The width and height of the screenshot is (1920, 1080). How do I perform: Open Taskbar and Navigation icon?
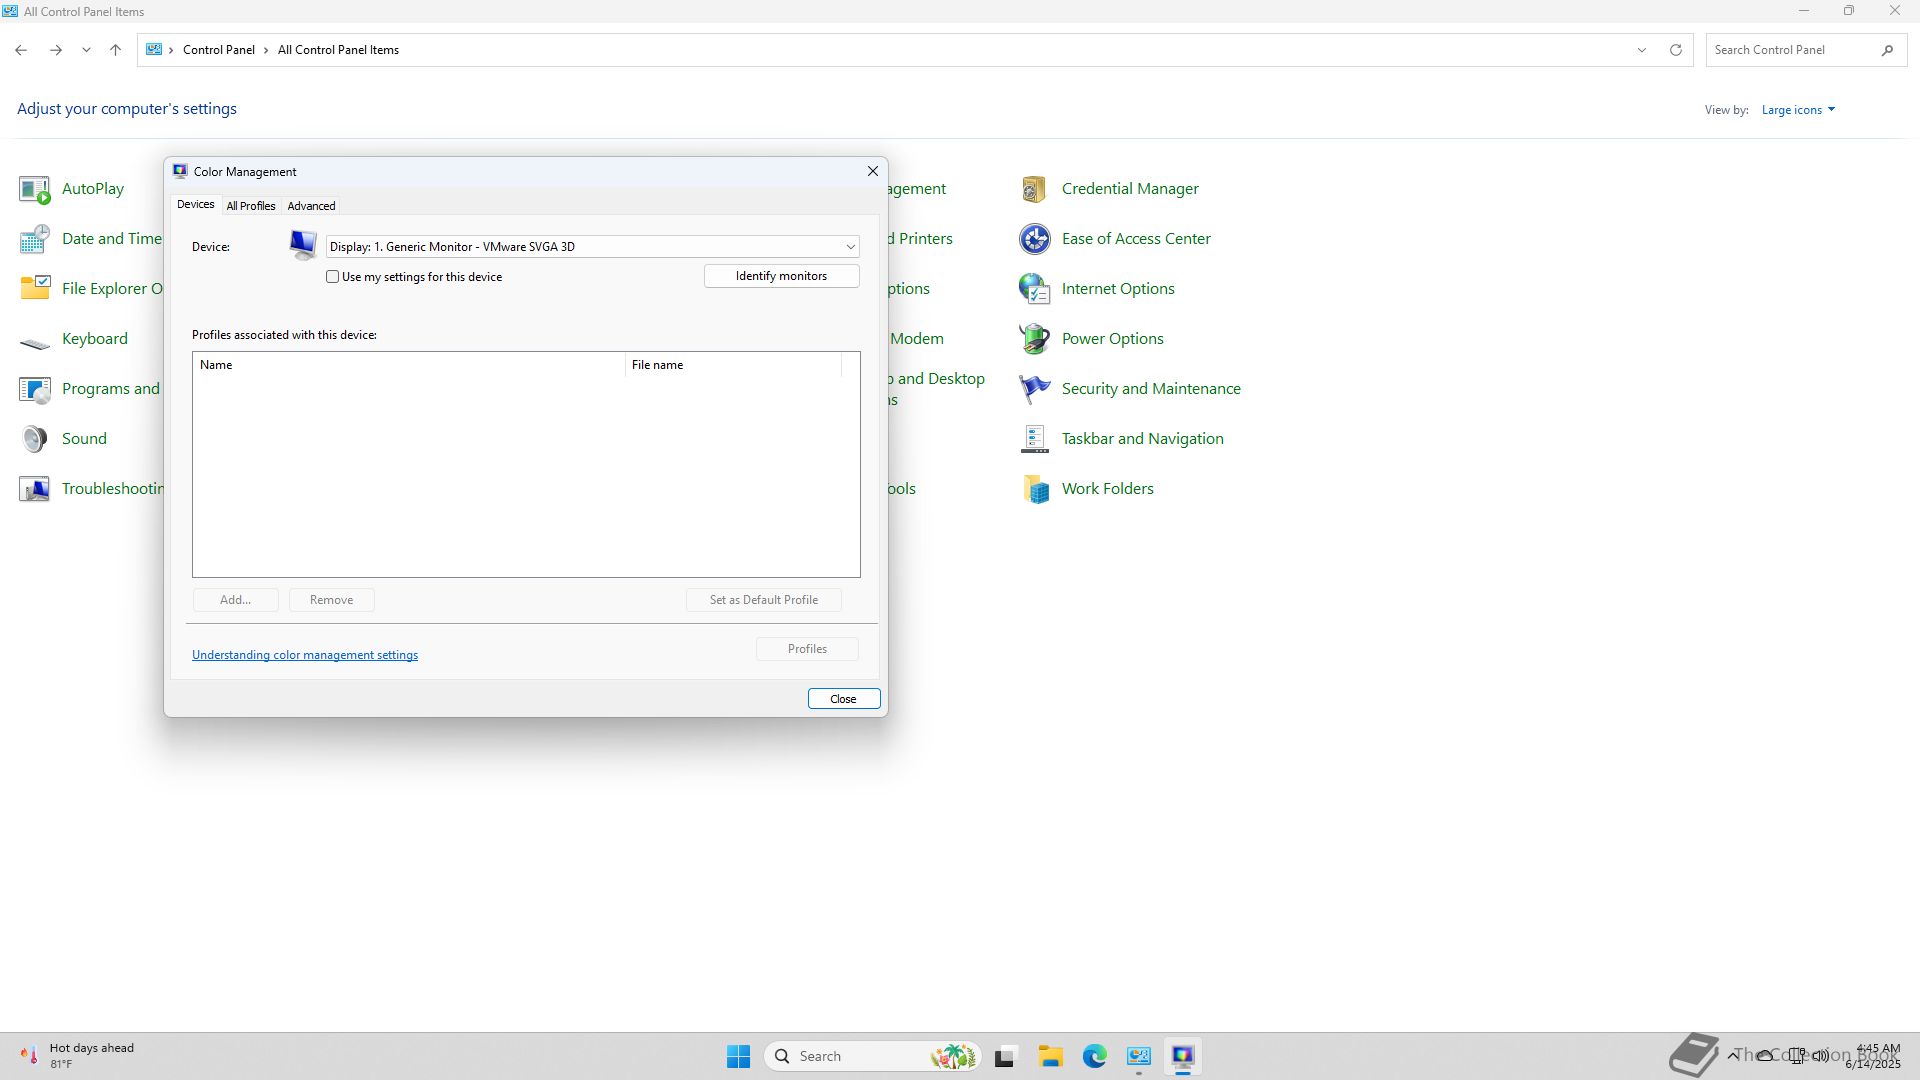click(1034, 439)
